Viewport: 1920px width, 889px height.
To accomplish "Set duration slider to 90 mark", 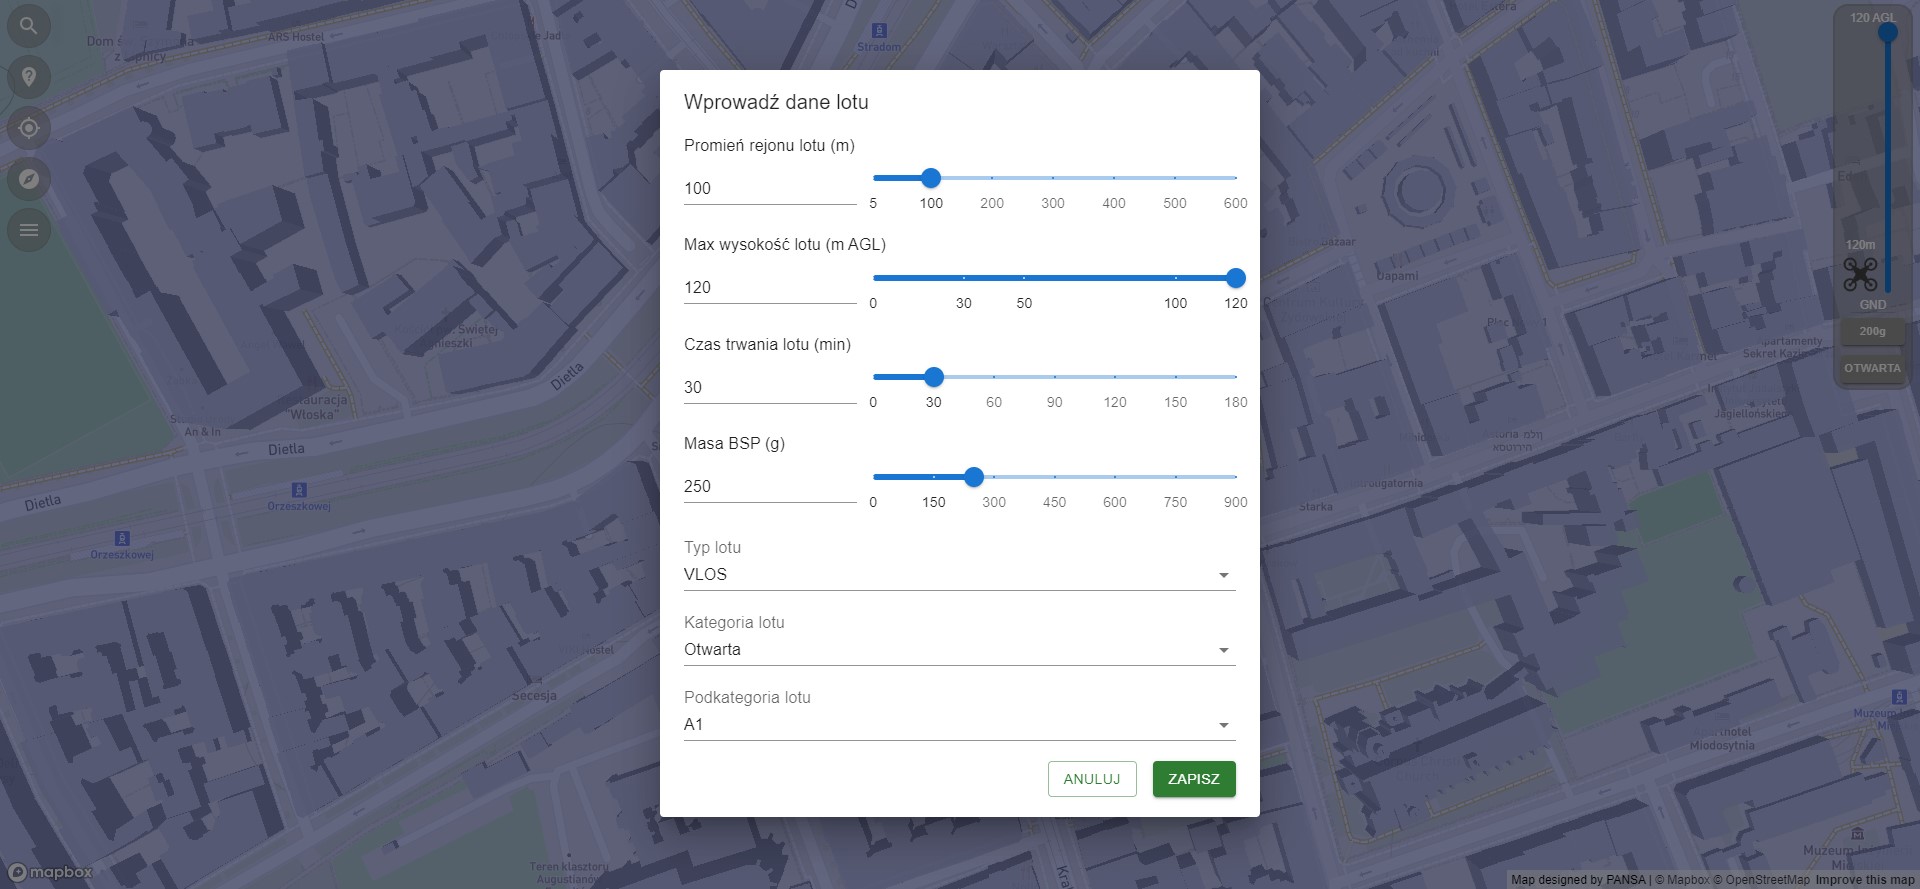I will click(1055, 377).
